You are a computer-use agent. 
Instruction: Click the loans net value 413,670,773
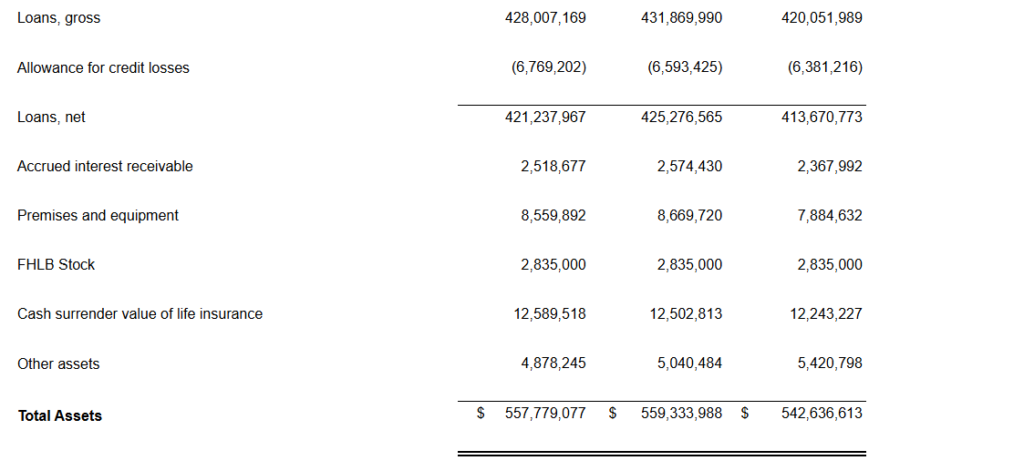tap(821, 117)
